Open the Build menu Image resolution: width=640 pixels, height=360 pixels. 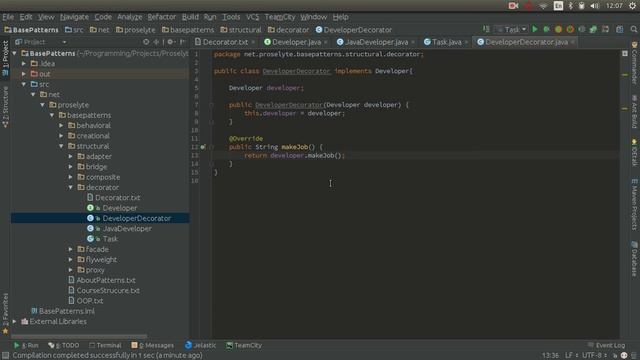pos(190,17)
